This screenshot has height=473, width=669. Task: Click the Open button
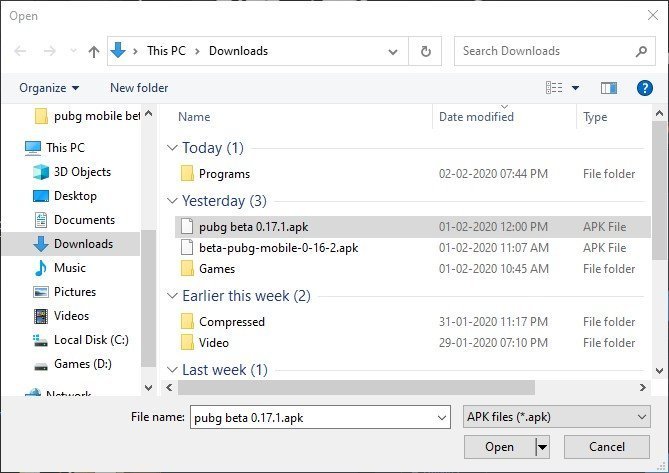click(499, 447)
